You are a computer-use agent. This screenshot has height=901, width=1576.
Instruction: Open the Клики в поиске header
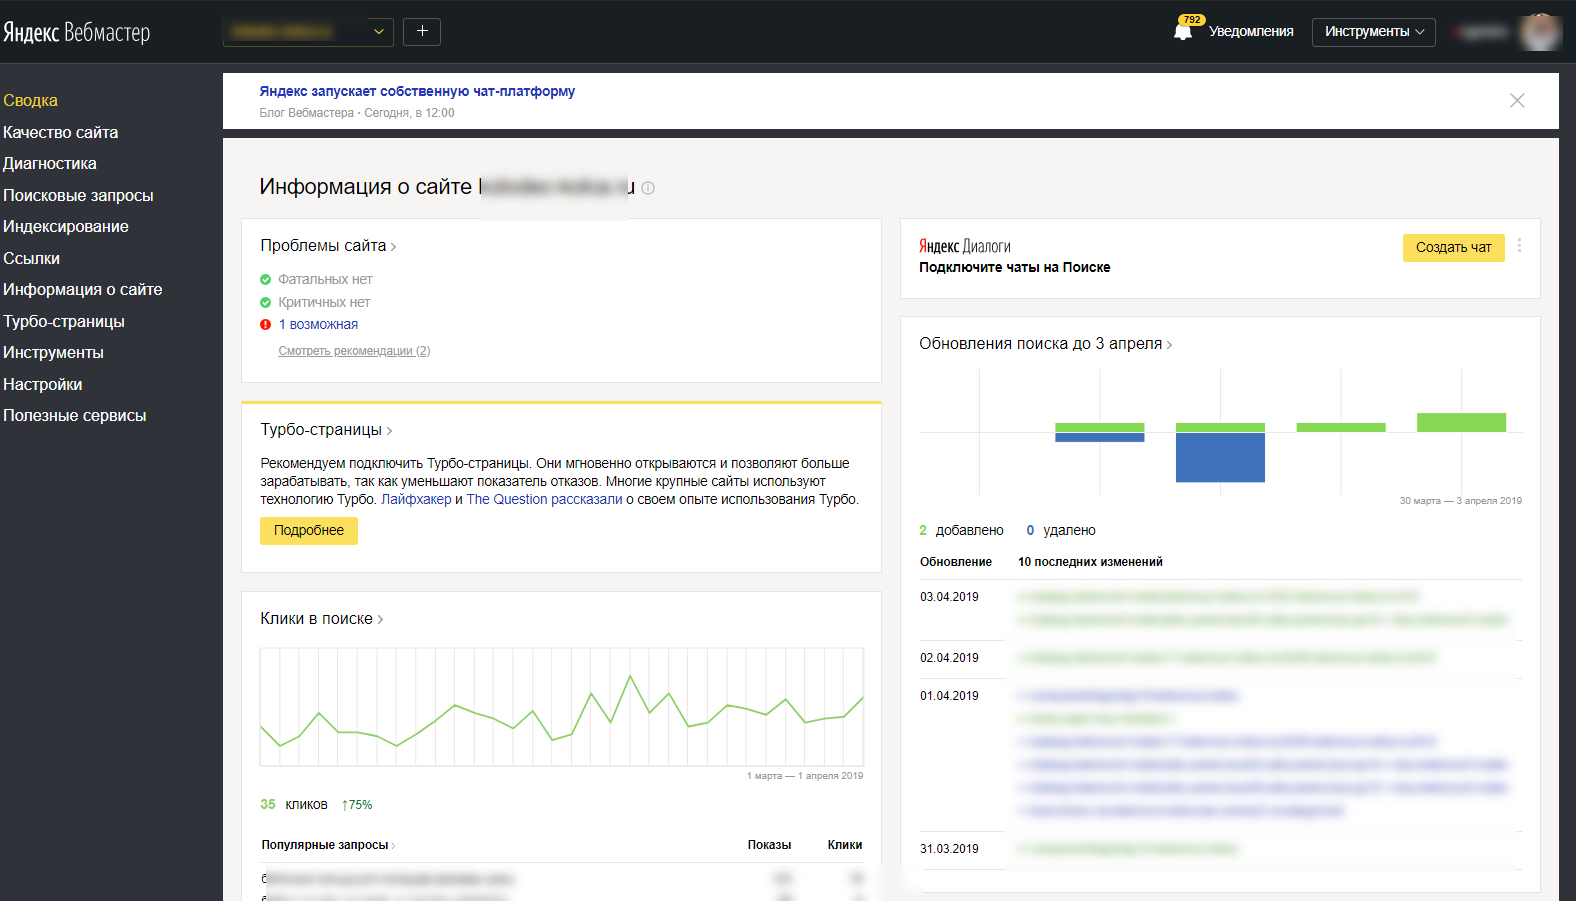[x=322, y=619]
